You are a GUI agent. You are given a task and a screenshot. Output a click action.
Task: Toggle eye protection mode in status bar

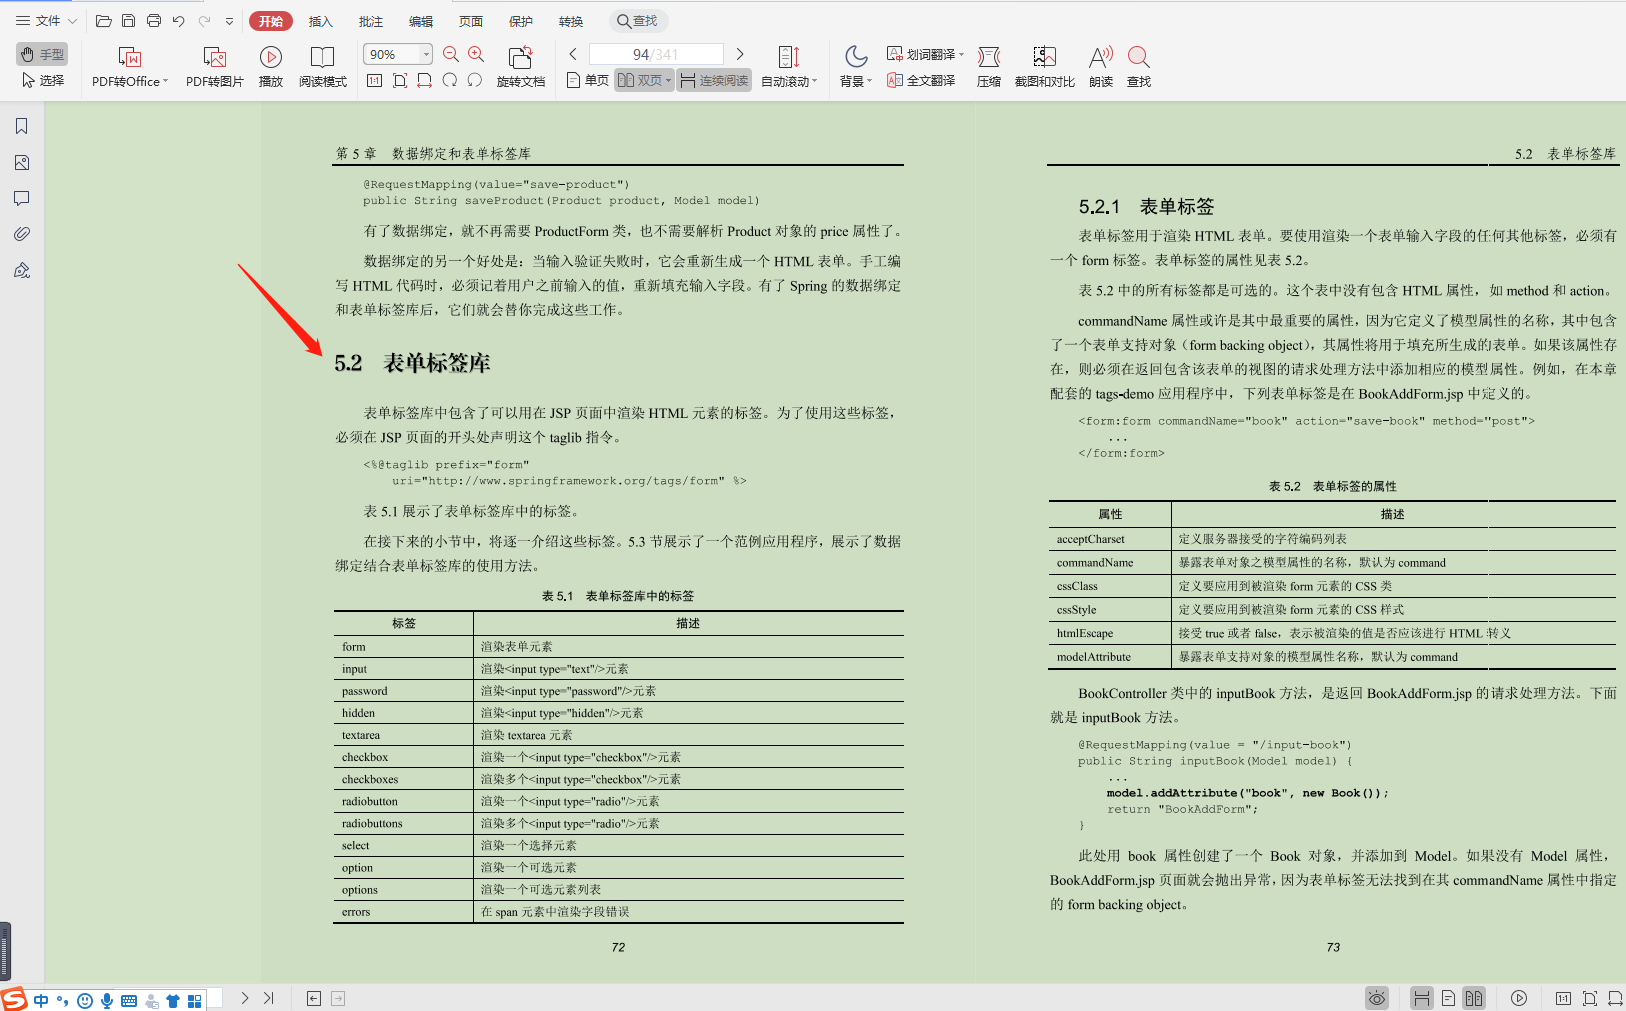1377,998
